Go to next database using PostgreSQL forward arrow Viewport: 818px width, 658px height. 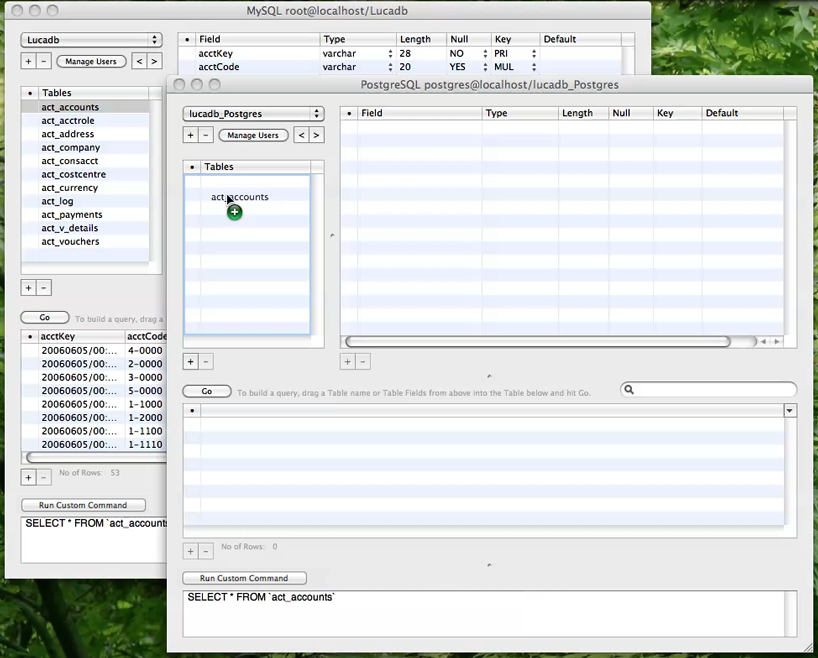click(316, 135)
